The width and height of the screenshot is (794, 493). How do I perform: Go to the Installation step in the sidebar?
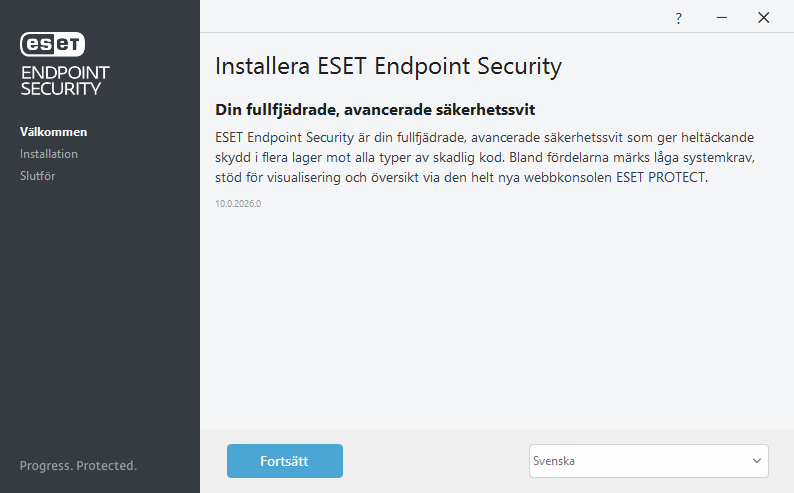[x=49, y=154]
